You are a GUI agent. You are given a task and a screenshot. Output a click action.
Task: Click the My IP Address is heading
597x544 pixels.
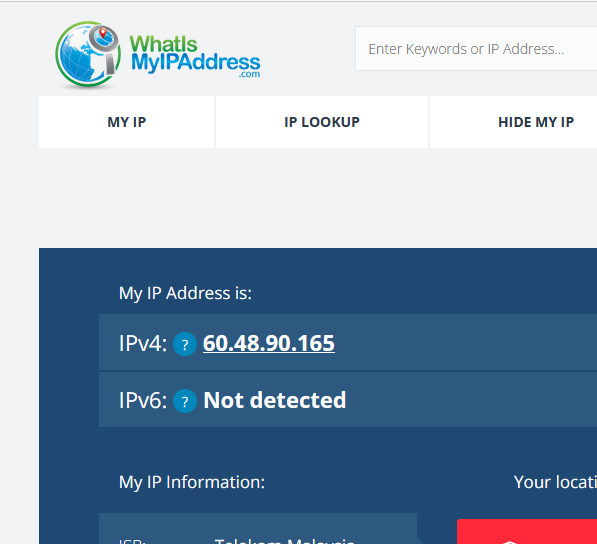click(x=185, y=294)
